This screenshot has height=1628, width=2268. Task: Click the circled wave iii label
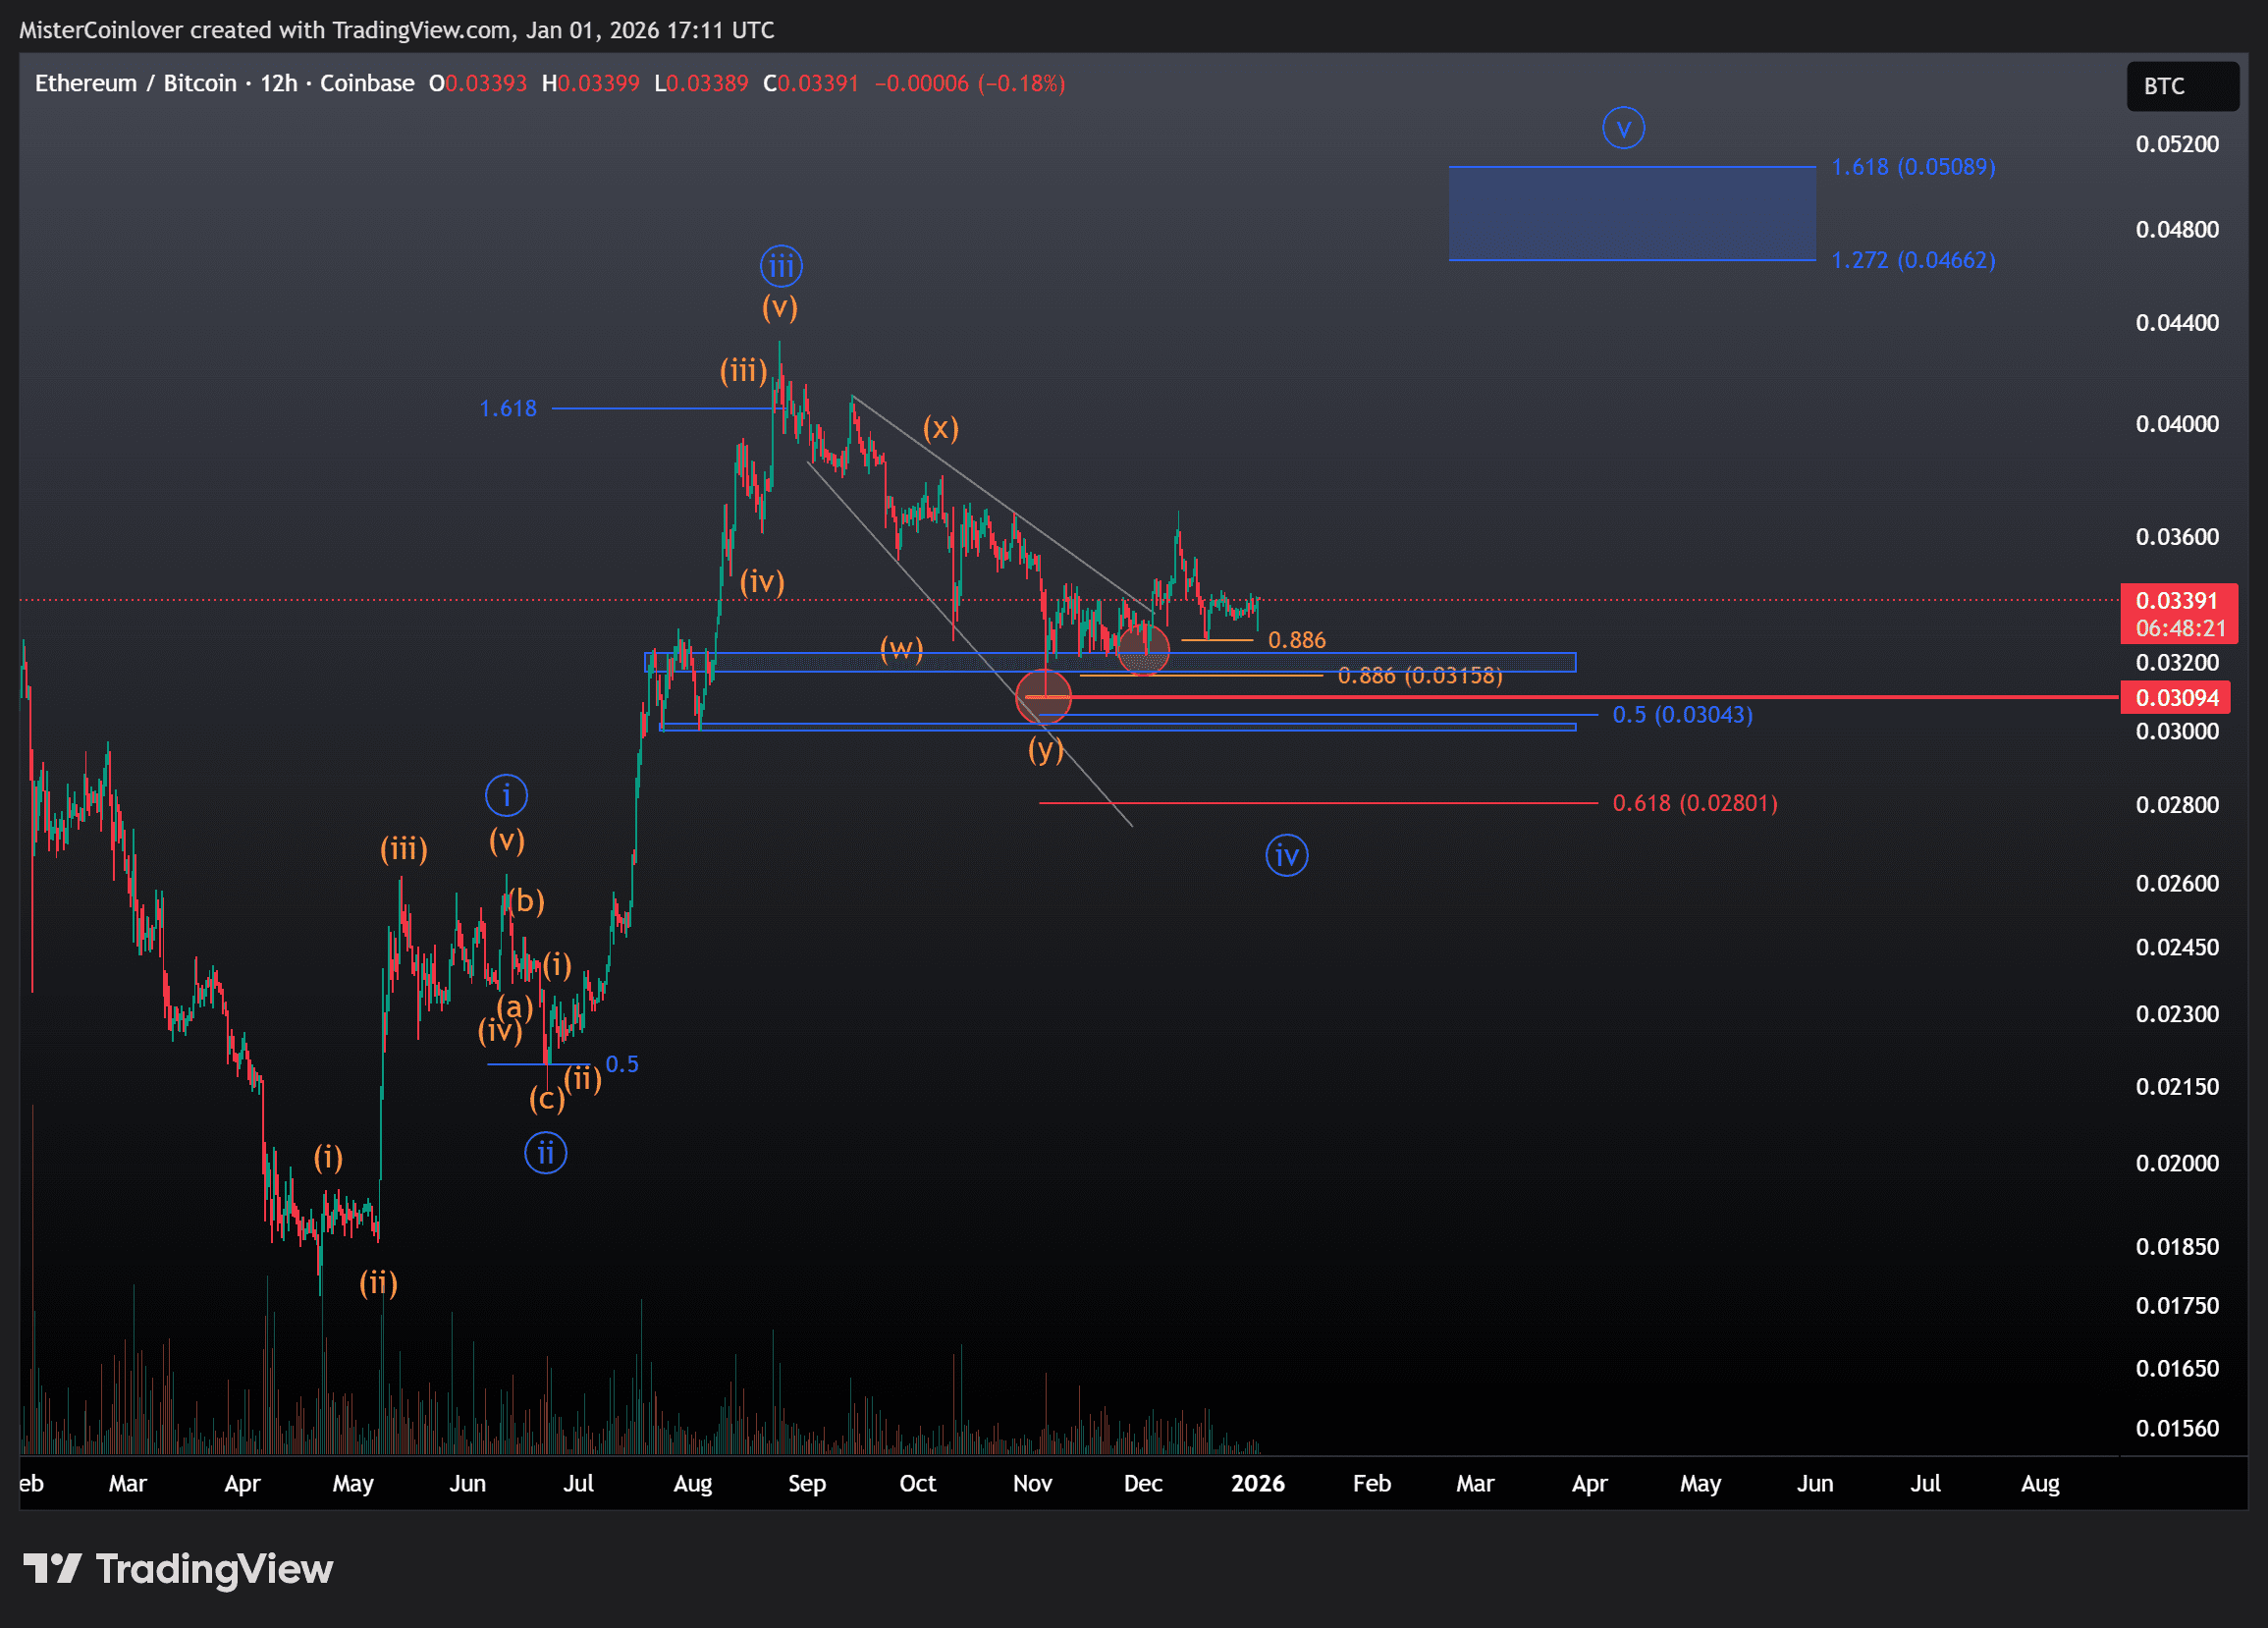(780, 267)
